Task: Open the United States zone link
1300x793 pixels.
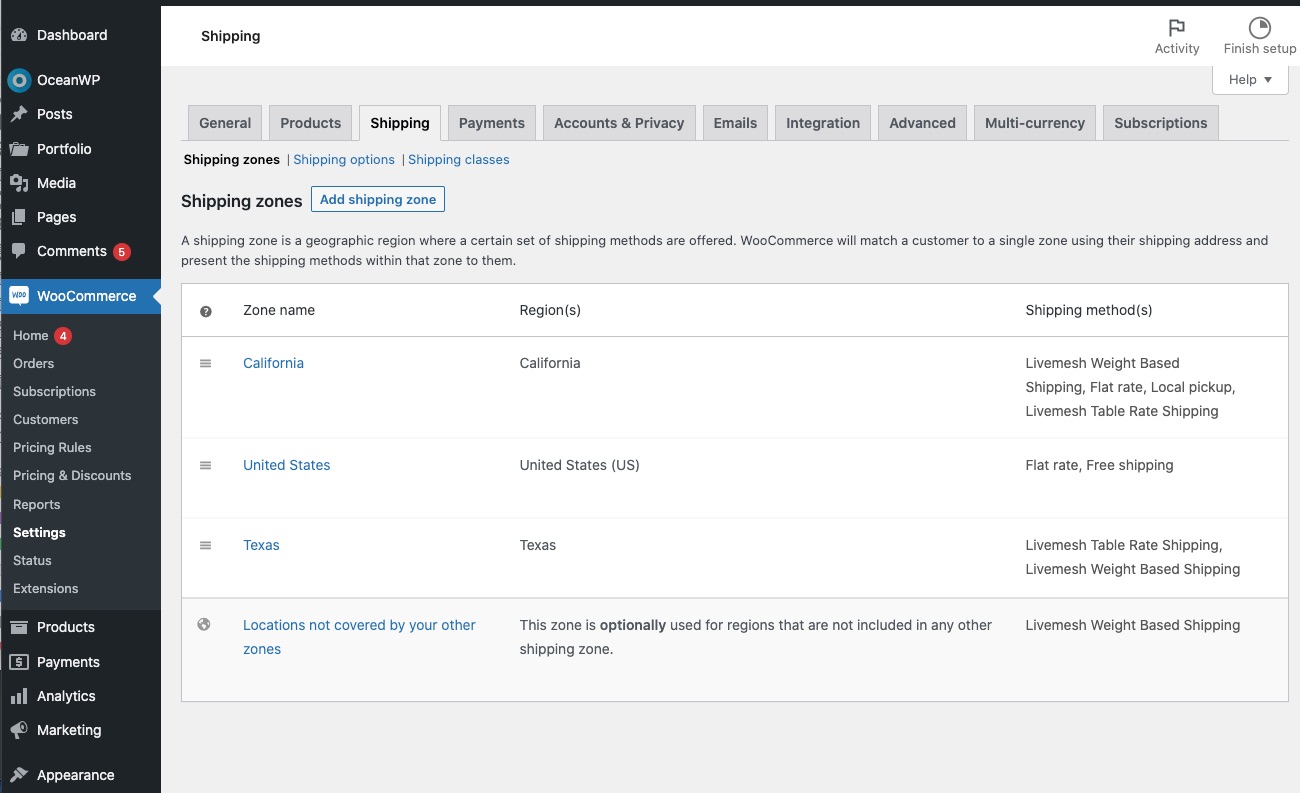Action: point(286,465)
